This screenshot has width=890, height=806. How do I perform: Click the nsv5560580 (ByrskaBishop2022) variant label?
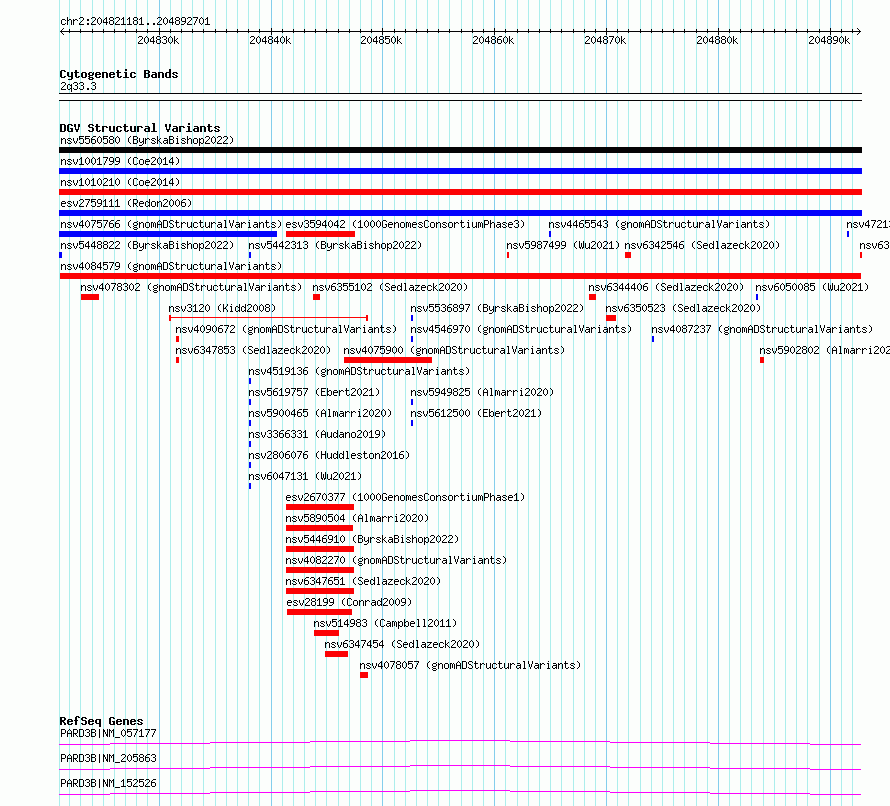[x=147, y=140]
